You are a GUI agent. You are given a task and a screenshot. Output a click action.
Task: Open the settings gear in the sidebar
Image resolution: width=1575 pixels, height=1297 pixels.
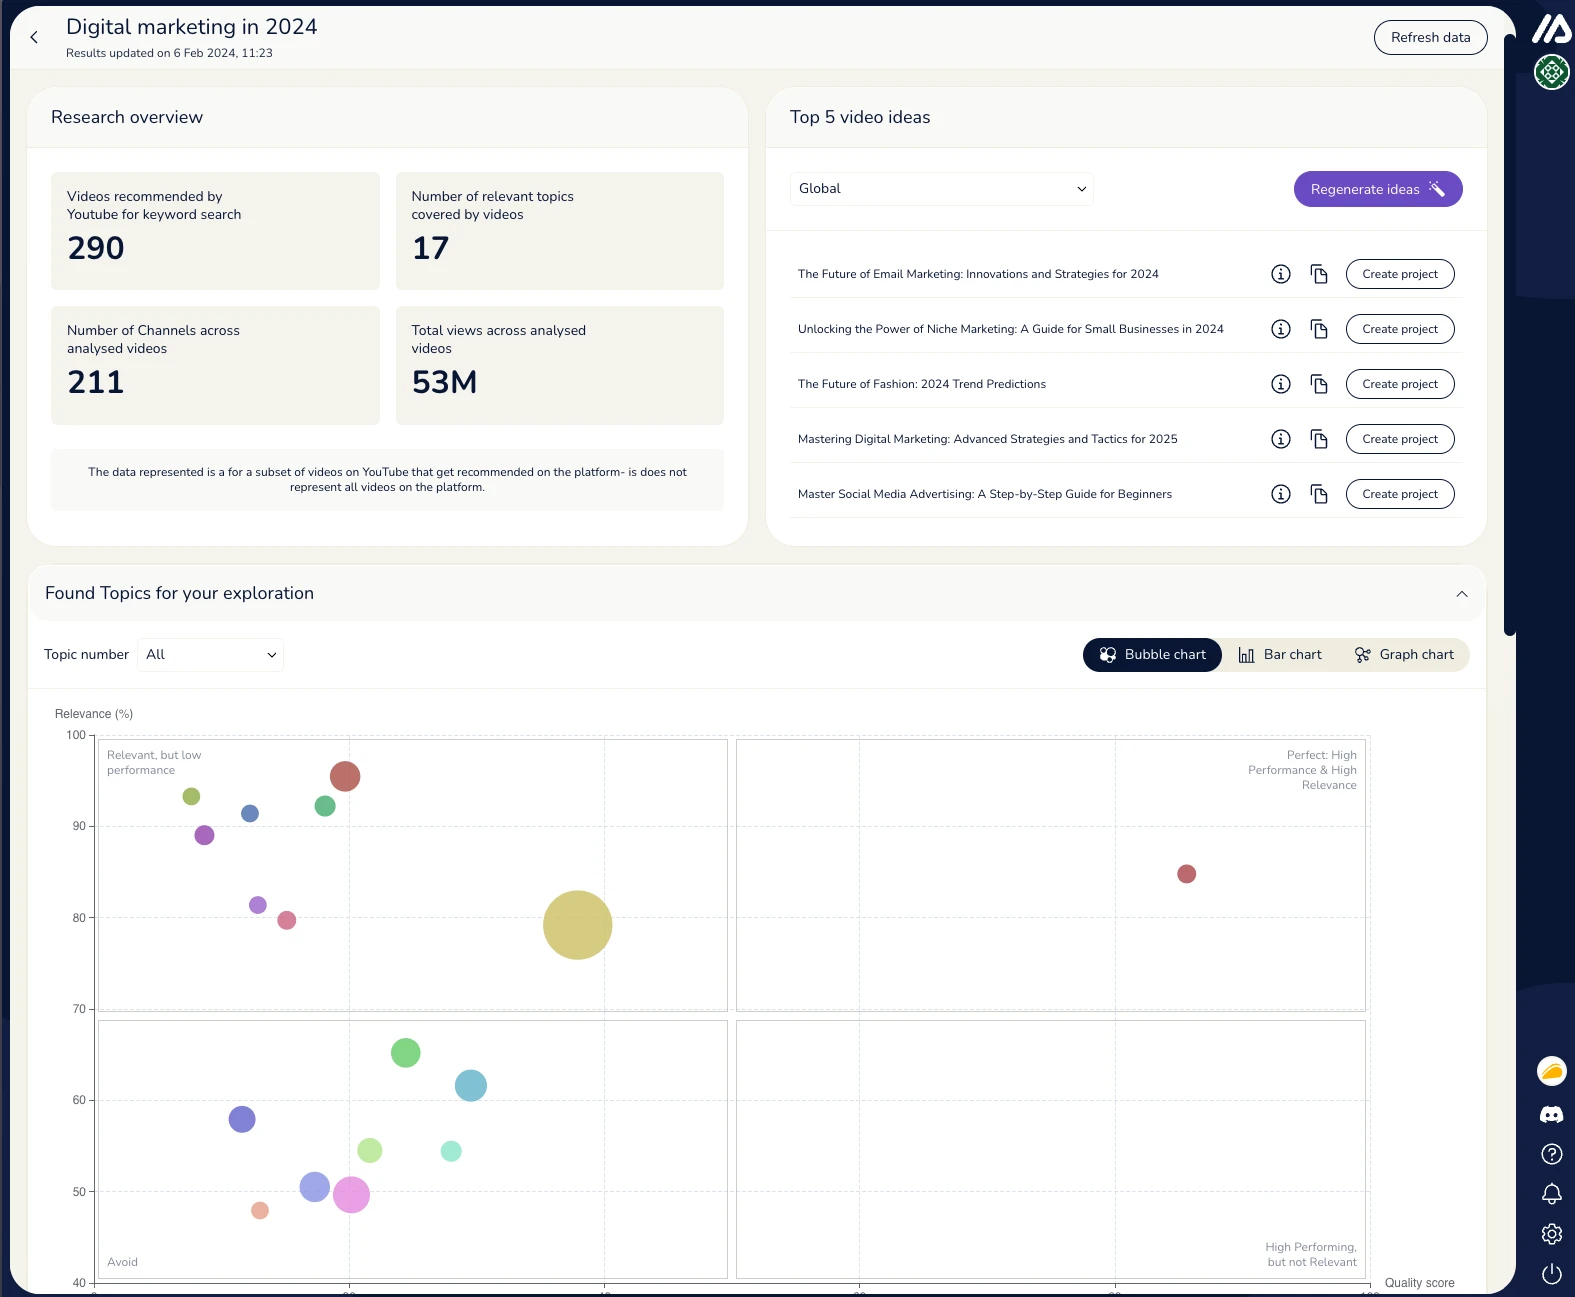click(1551, 1234)
